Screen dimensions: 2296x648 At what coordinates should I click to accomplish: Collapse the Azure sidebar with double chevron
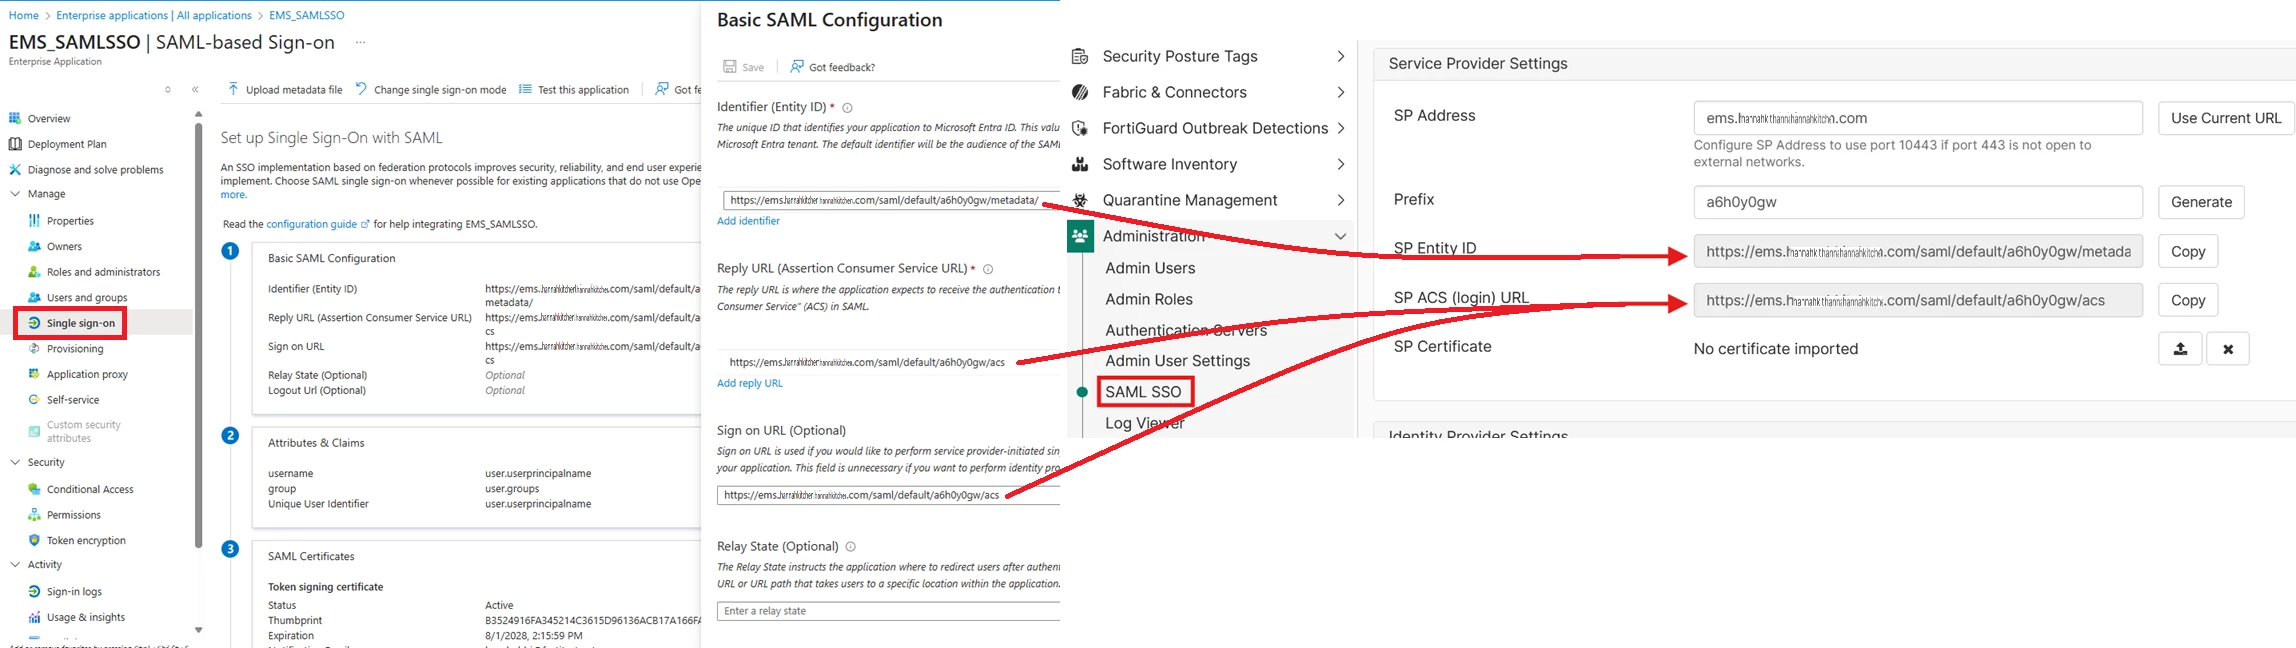click(x=195, y=90)
